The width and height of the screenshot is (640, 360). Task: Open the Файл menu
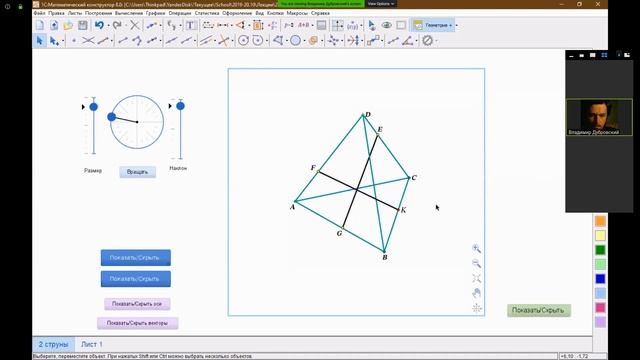tap(40, 13)
